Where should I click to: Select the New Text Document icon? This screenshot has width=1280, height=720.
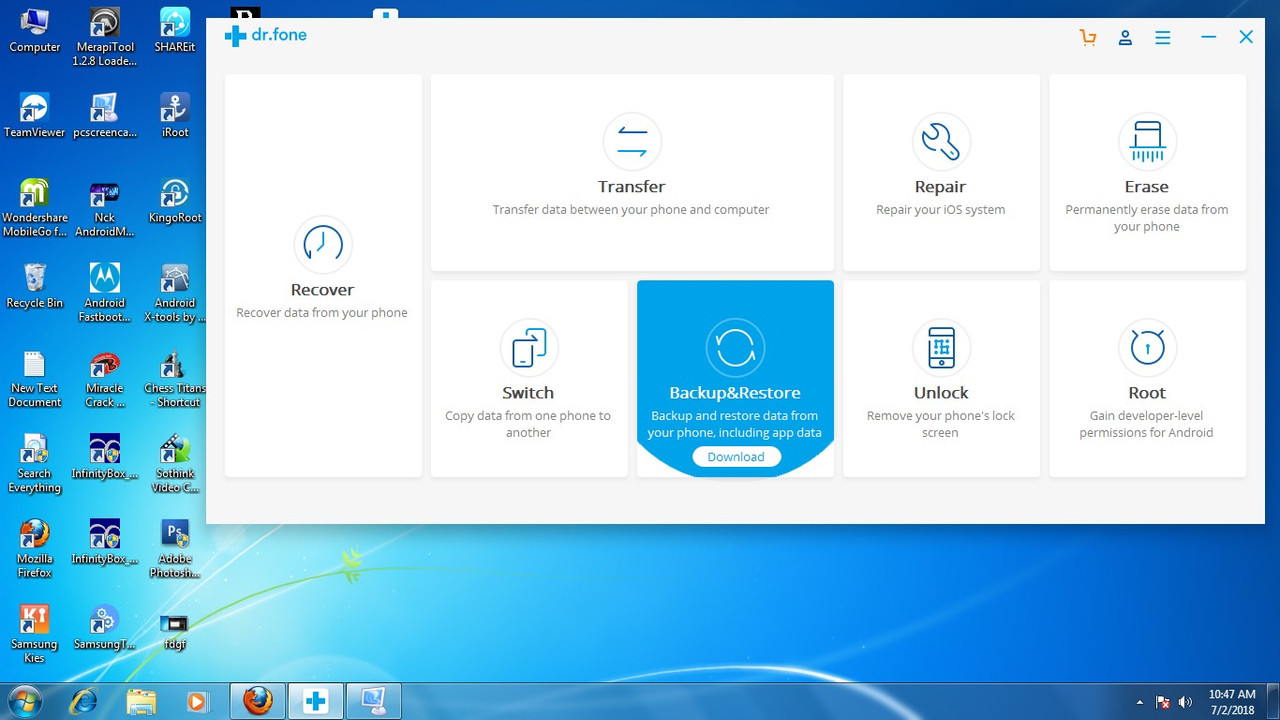34,379
